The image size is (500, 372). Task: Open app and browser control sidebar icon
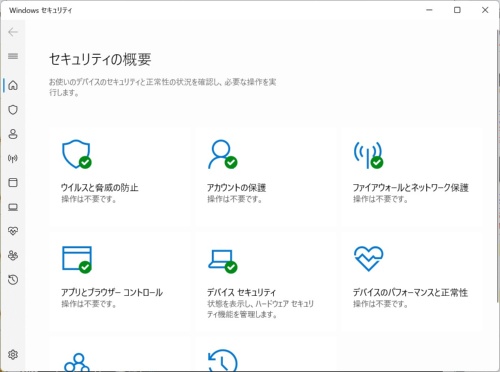pos(13,182)
